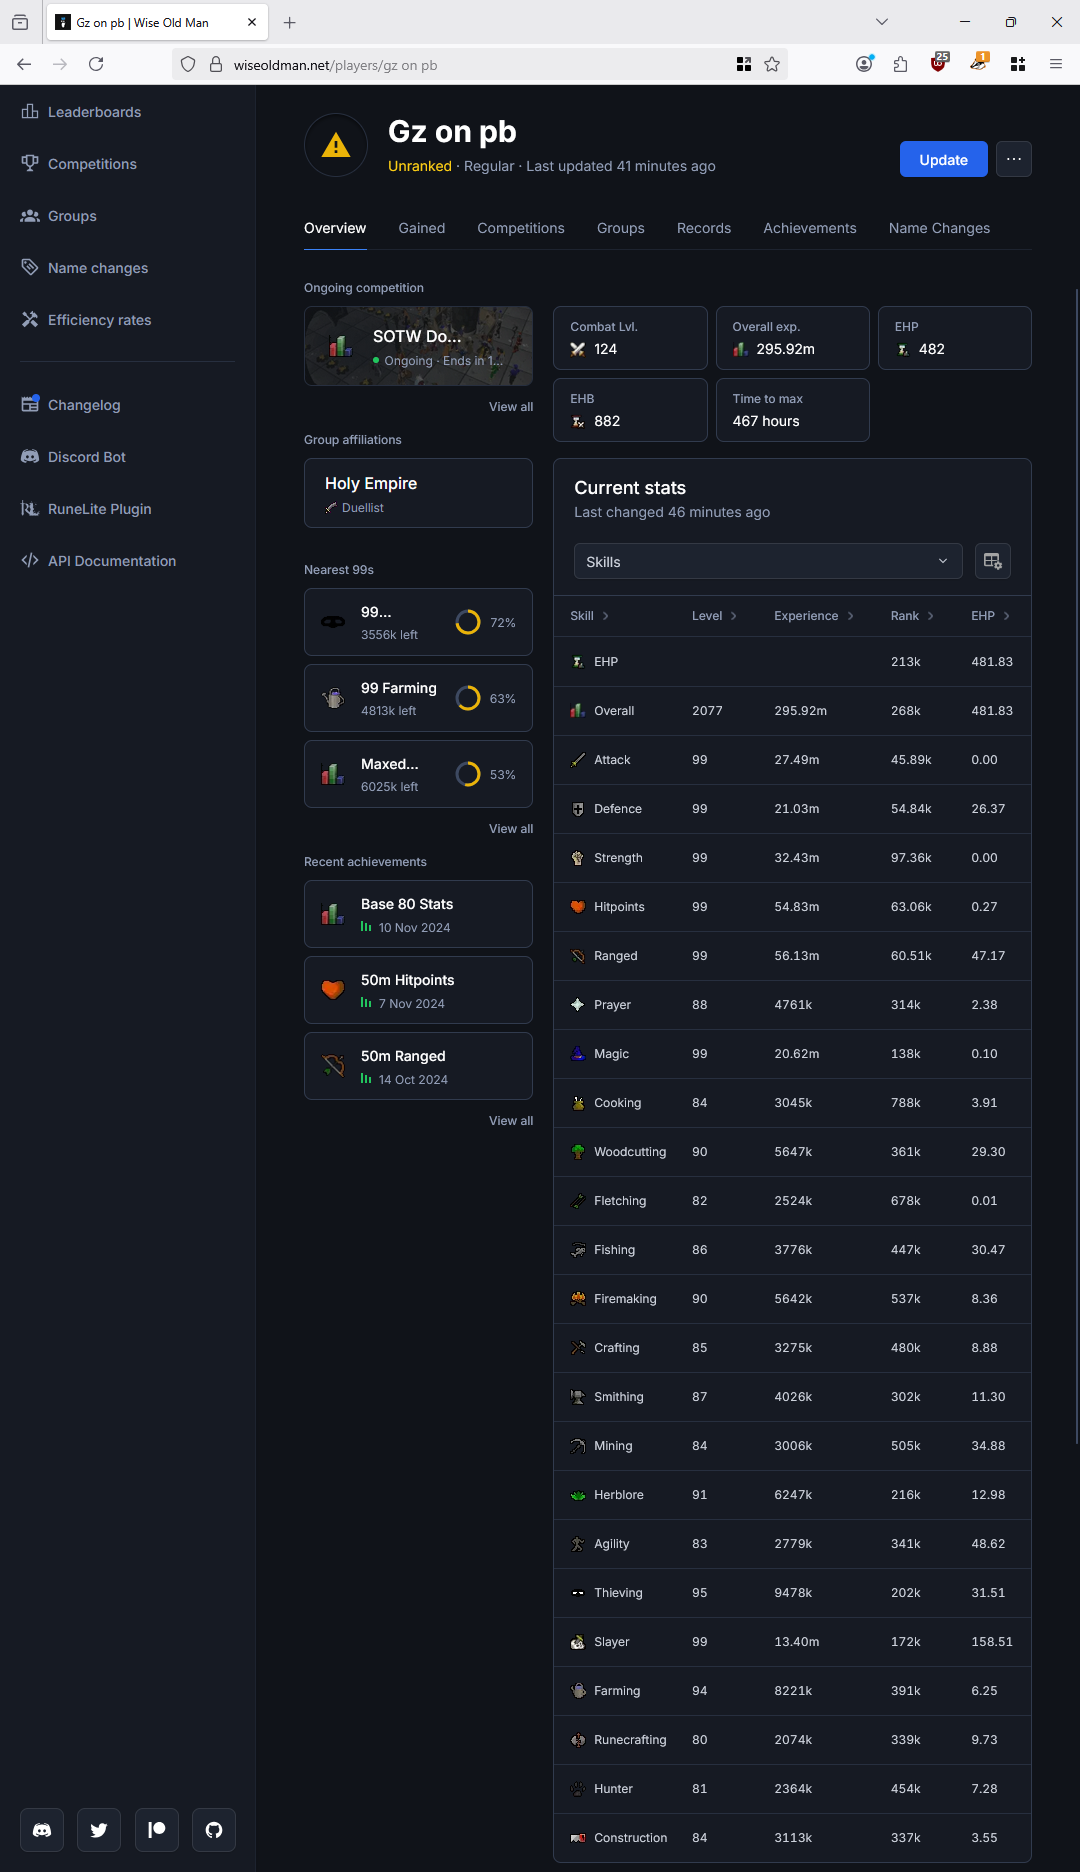Click the Agility EHP value 48.62
The height and width of the screenshot is (1872, 1080).
click(988, 1544)
